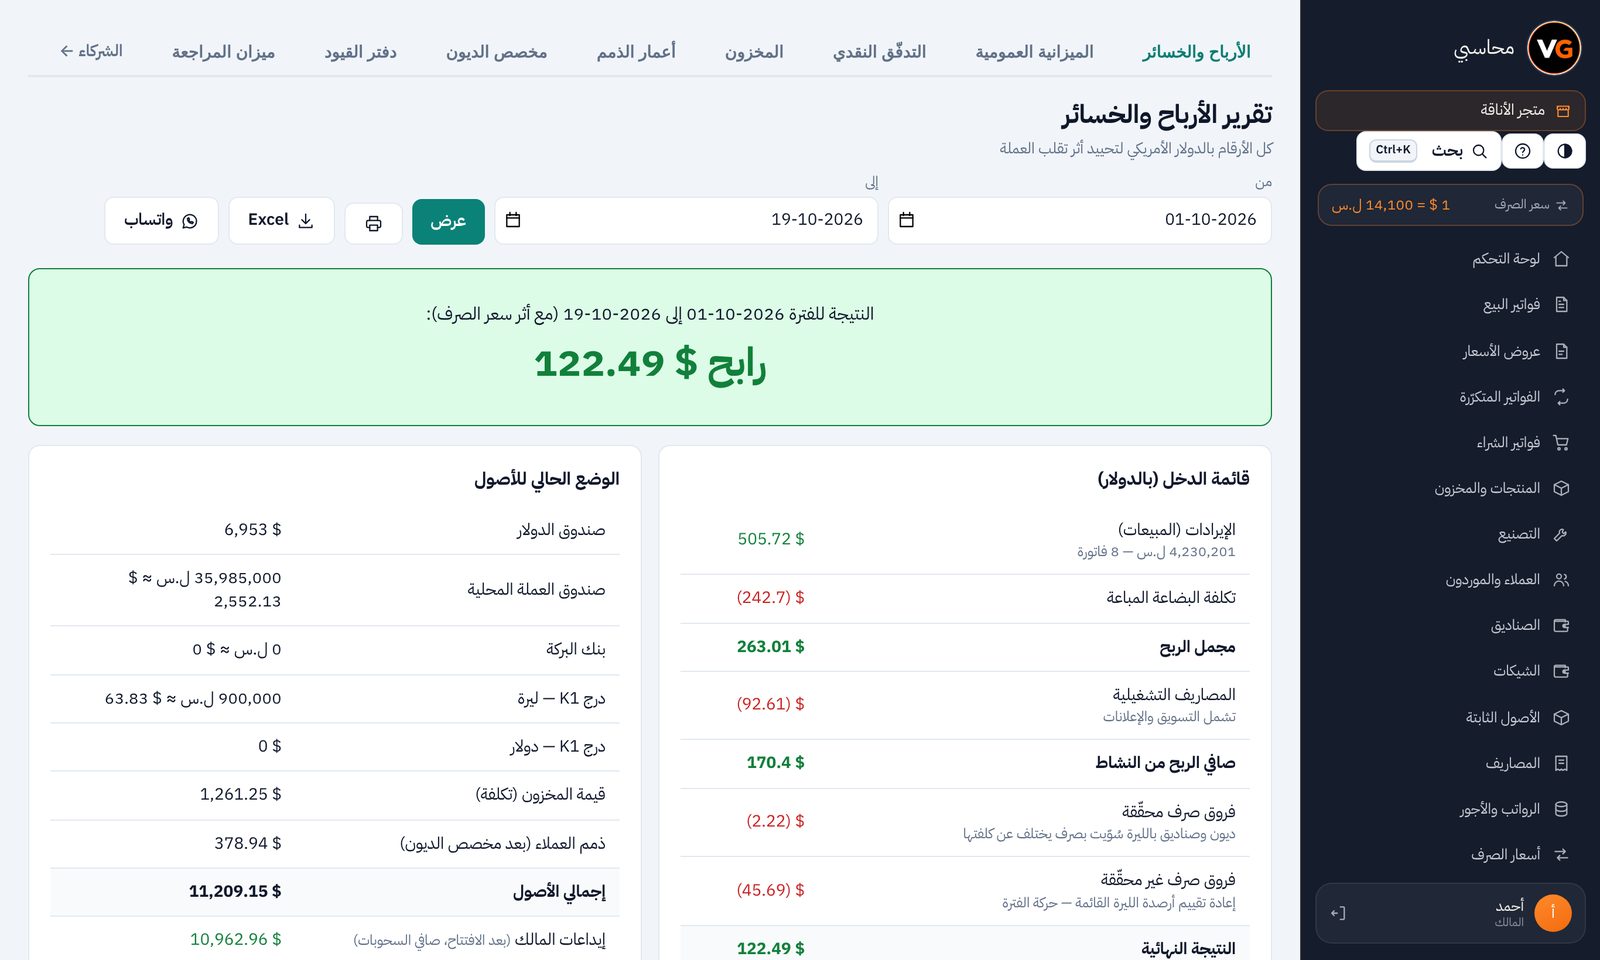This screenshot has height=960, width=1600.
Task: Open help question mark icon
Action: pos(1522,151)
